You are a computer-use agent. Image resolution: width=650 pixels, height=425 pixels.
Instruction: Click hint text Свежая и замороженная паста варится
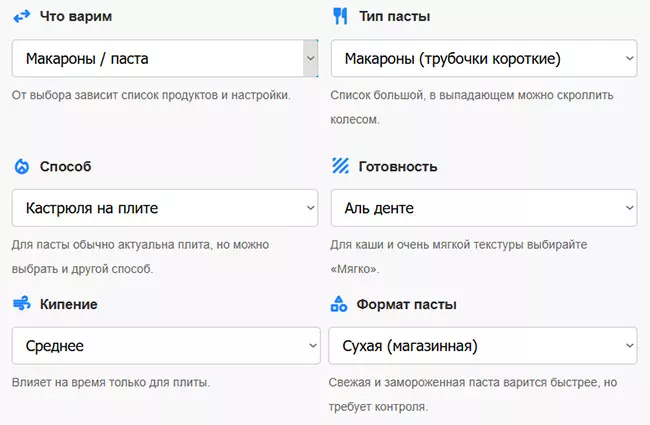click(x=473, y=394)
